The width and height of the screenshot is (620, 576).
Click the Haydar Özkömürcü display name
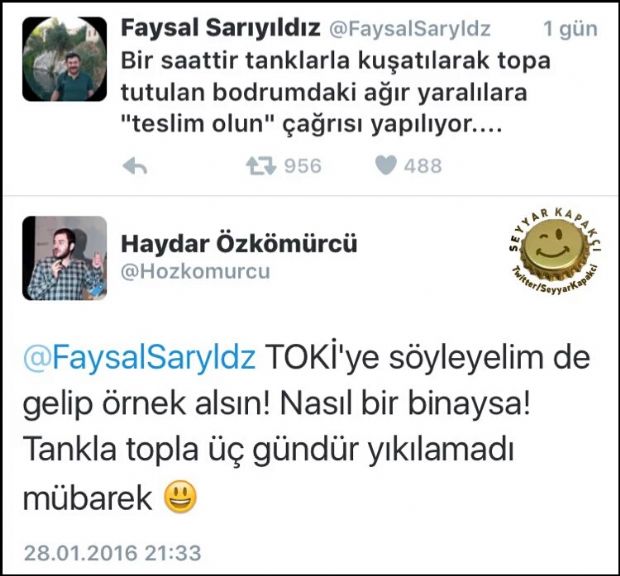click(239, 243)
